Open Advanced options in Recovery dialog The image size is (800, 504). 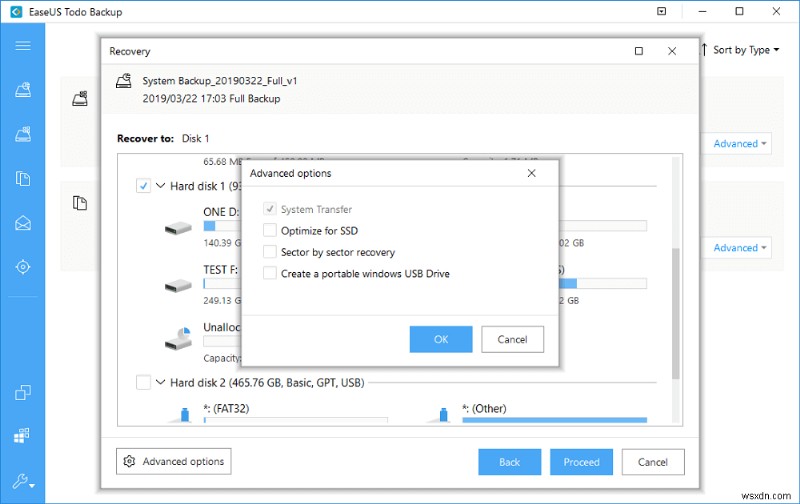(x=173, y=461)
